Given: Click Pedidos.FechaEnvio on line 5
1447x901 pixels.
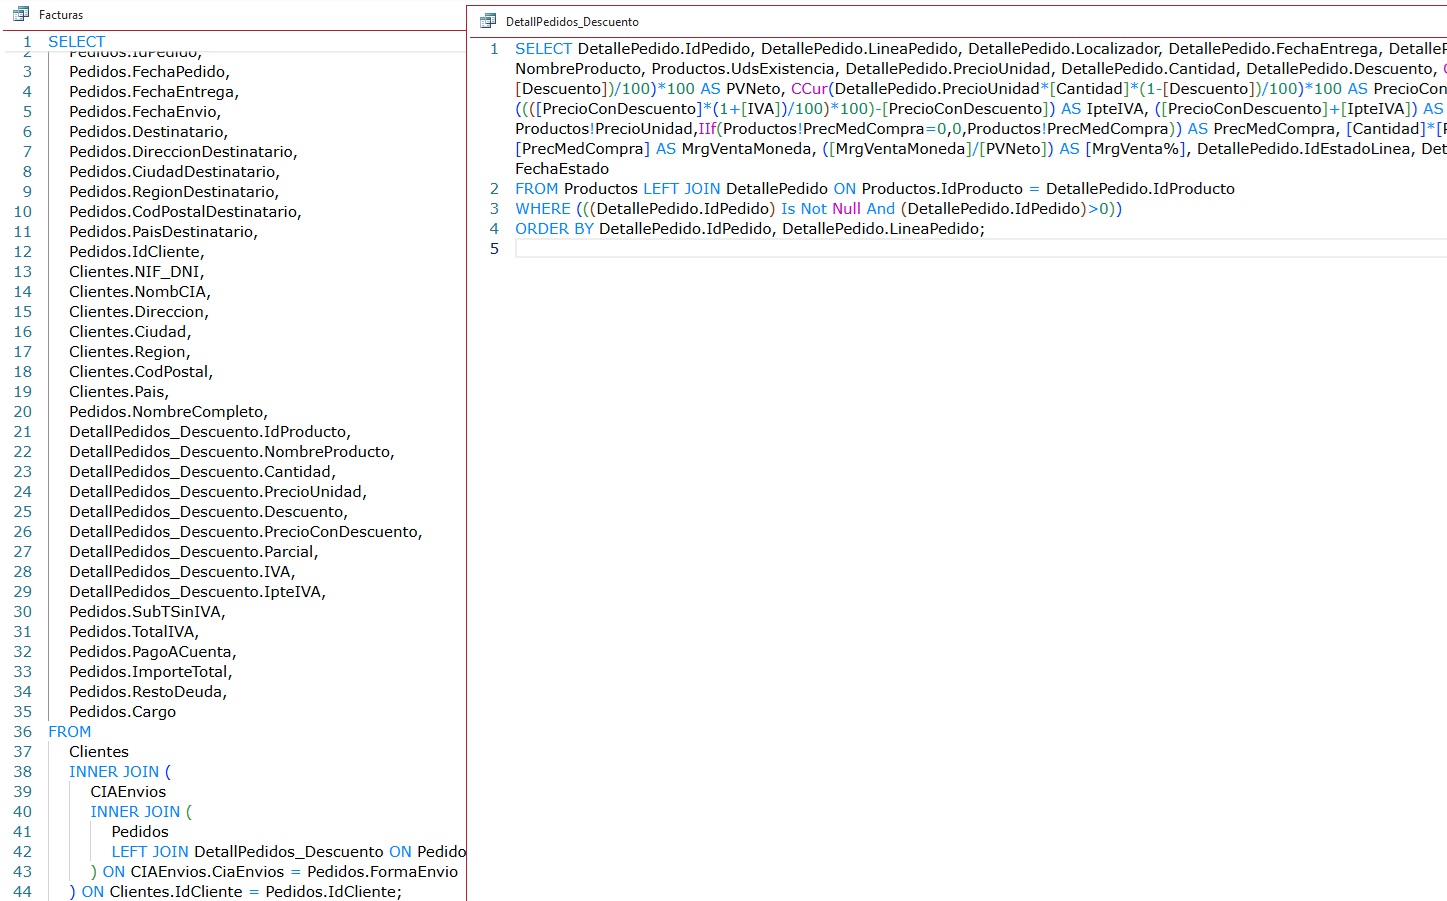Looking at the screenshot, I should pyautogui.click(x=145, y=111).
